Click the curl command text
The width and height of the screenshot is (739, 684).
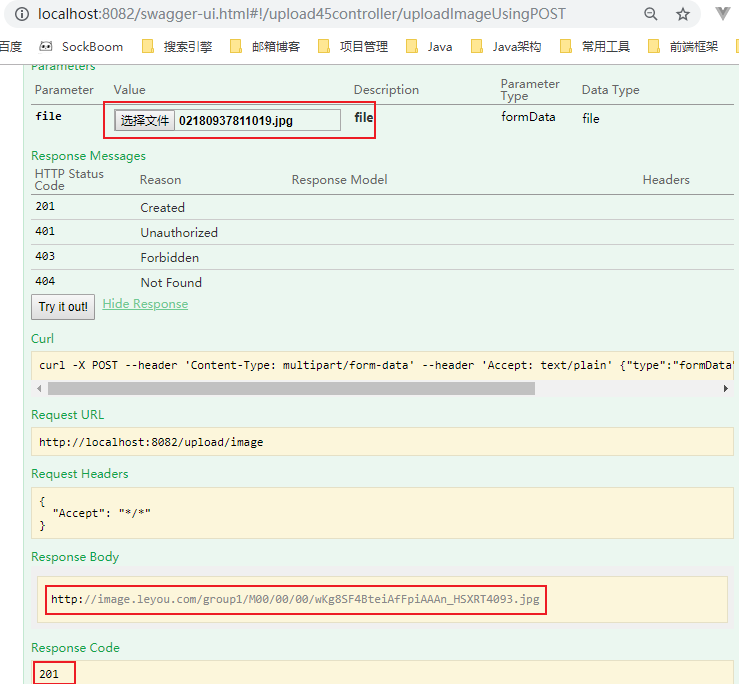tap(386, 365)
